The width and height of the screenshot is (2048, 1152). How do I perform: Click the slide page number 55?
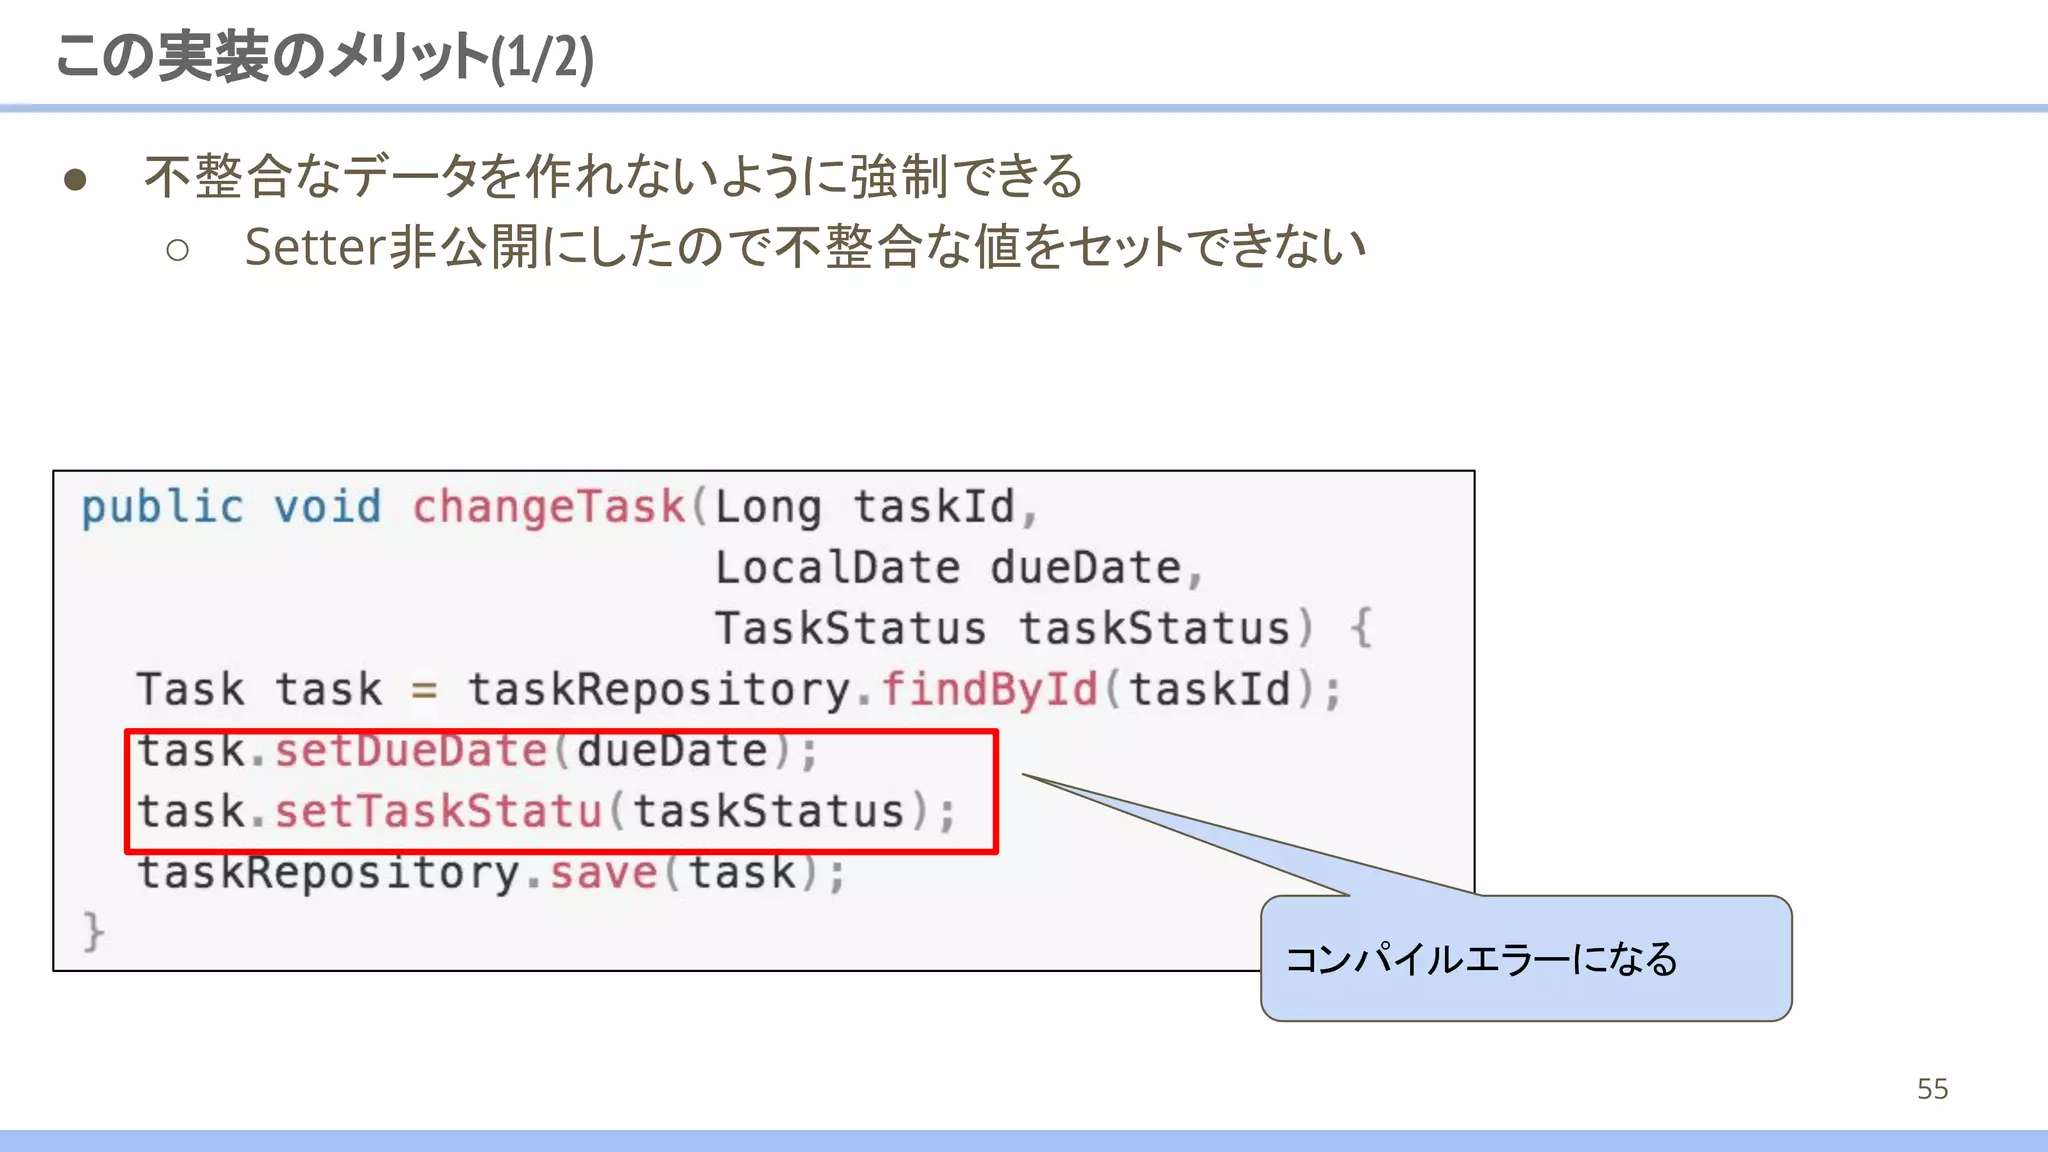point(1932,1089)
